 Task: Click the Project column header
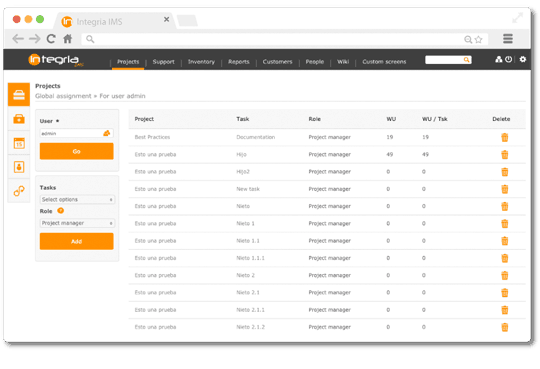point(144,119)
